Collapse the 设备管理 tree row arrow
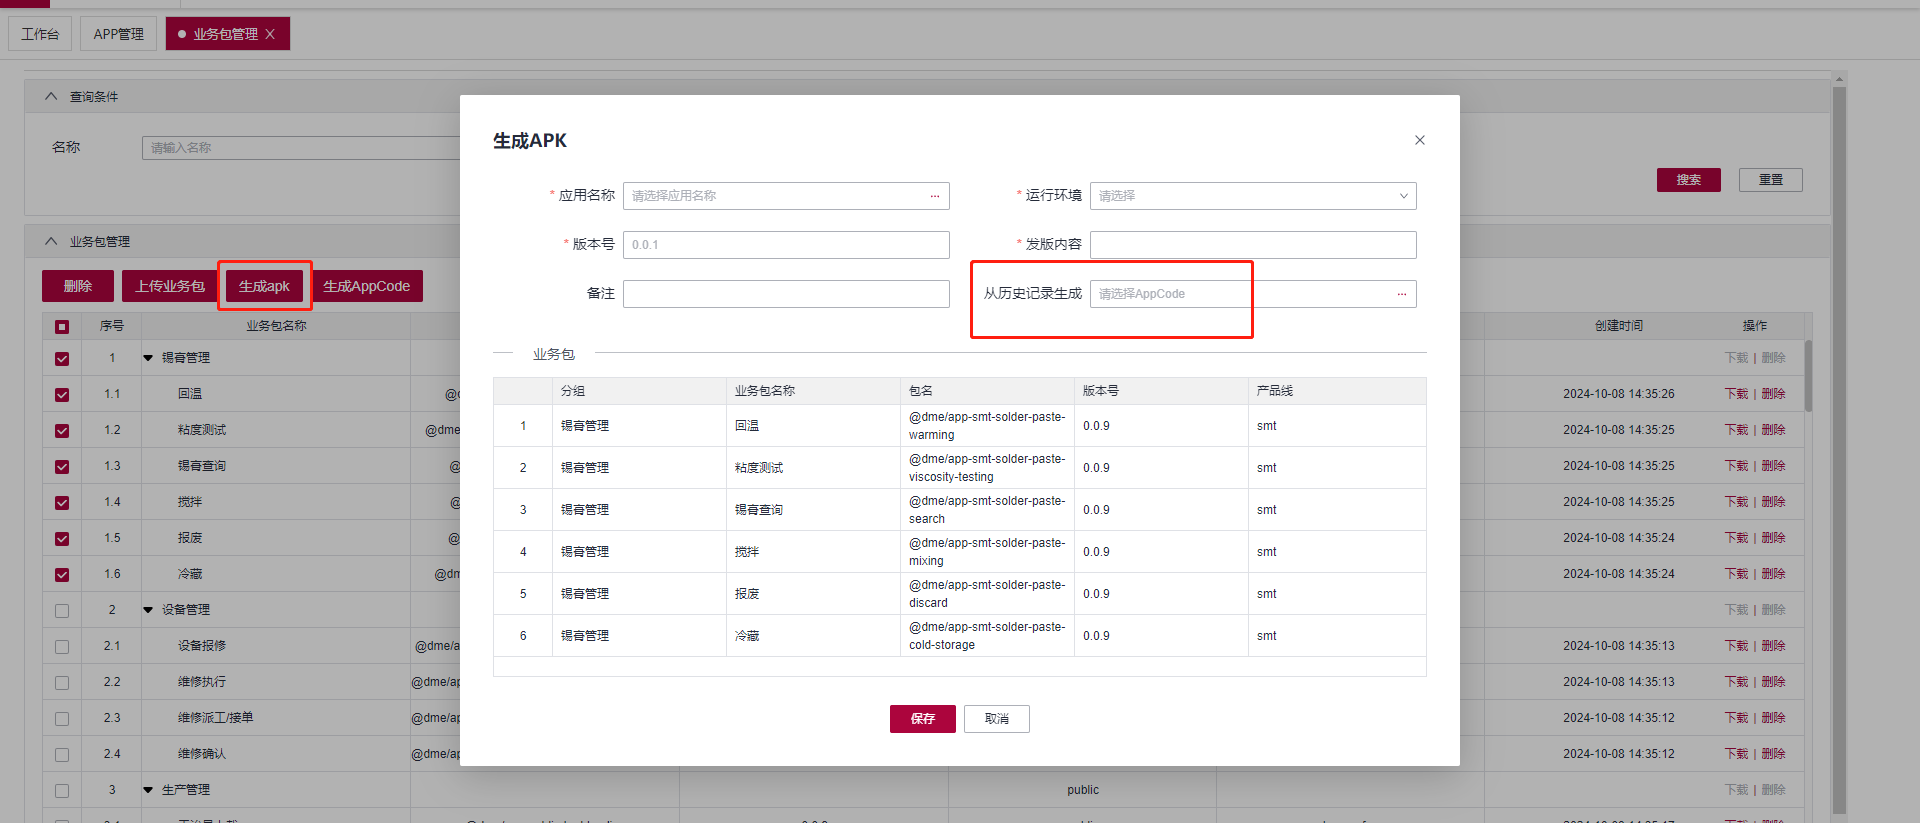1920x823 pixels. coord(148,610)
